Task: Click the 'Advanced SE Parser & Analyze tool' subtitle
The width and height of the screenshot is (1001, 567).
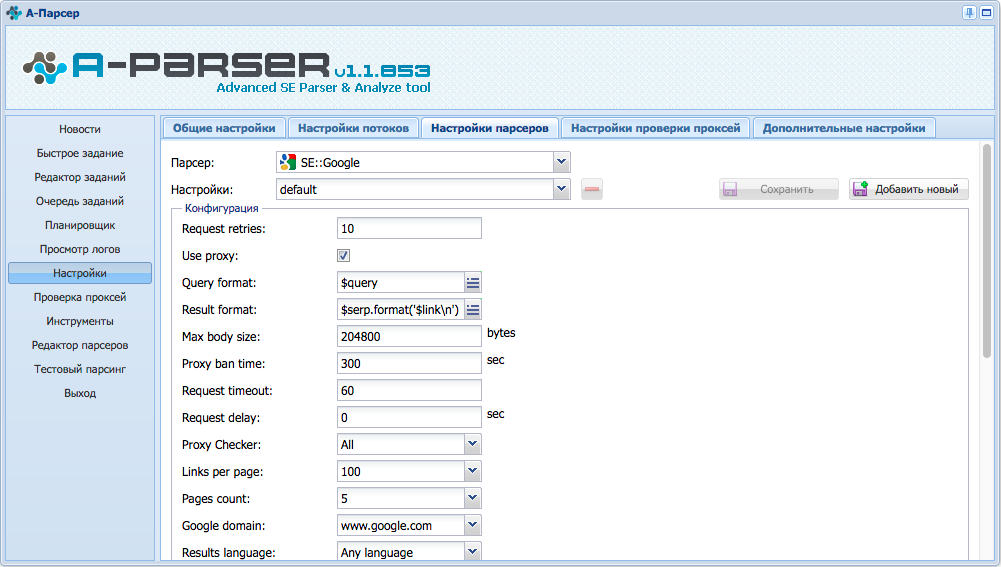Action: click(x=323, y=87)
